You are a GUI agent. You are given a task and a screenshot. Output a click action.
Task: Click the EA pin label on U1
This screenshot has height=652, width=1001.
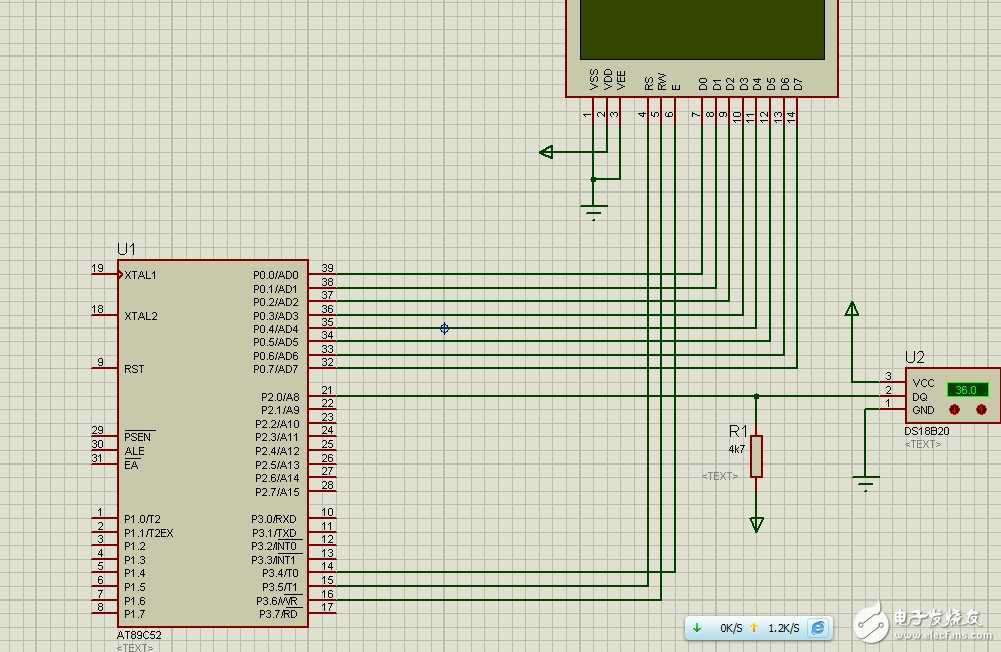[x=131, y=465]
